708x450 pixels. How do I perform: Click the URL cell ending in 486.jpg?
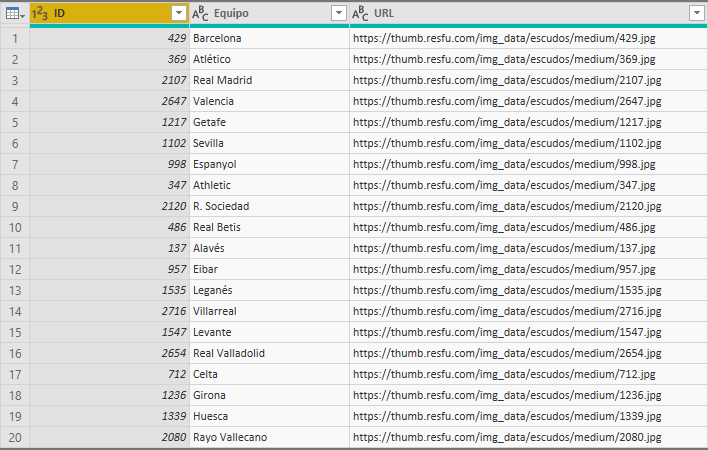pyautogui.click(x=528, y=227)
